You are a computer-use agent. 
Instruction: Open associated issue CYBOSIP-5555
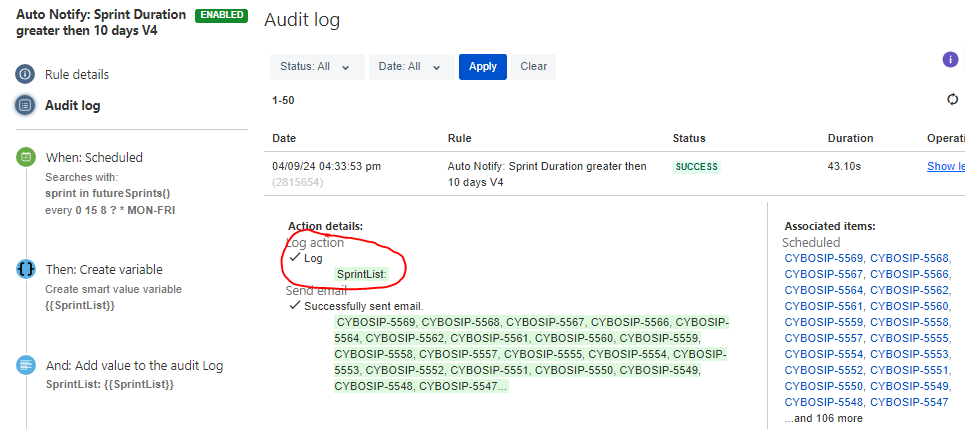(x=910, y=338)
